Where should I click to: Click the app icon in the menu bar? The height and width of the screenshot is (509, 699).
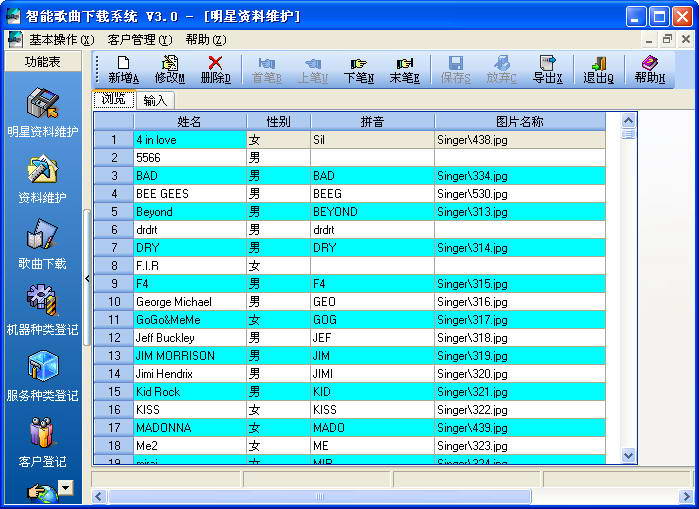pyautogui.click(x=15, y=40)
